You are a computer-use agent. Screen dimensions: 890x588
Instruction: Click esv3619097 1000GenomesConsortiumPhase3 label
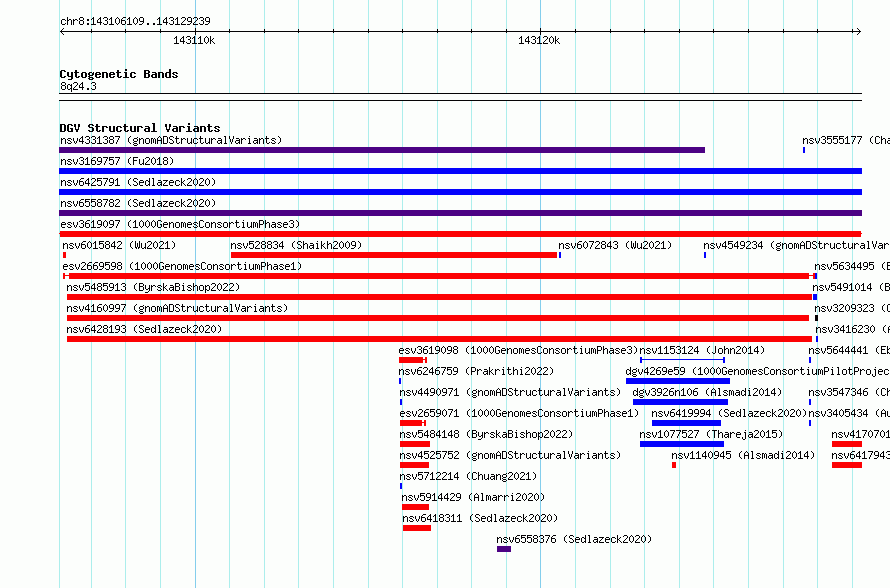(180, 224)
